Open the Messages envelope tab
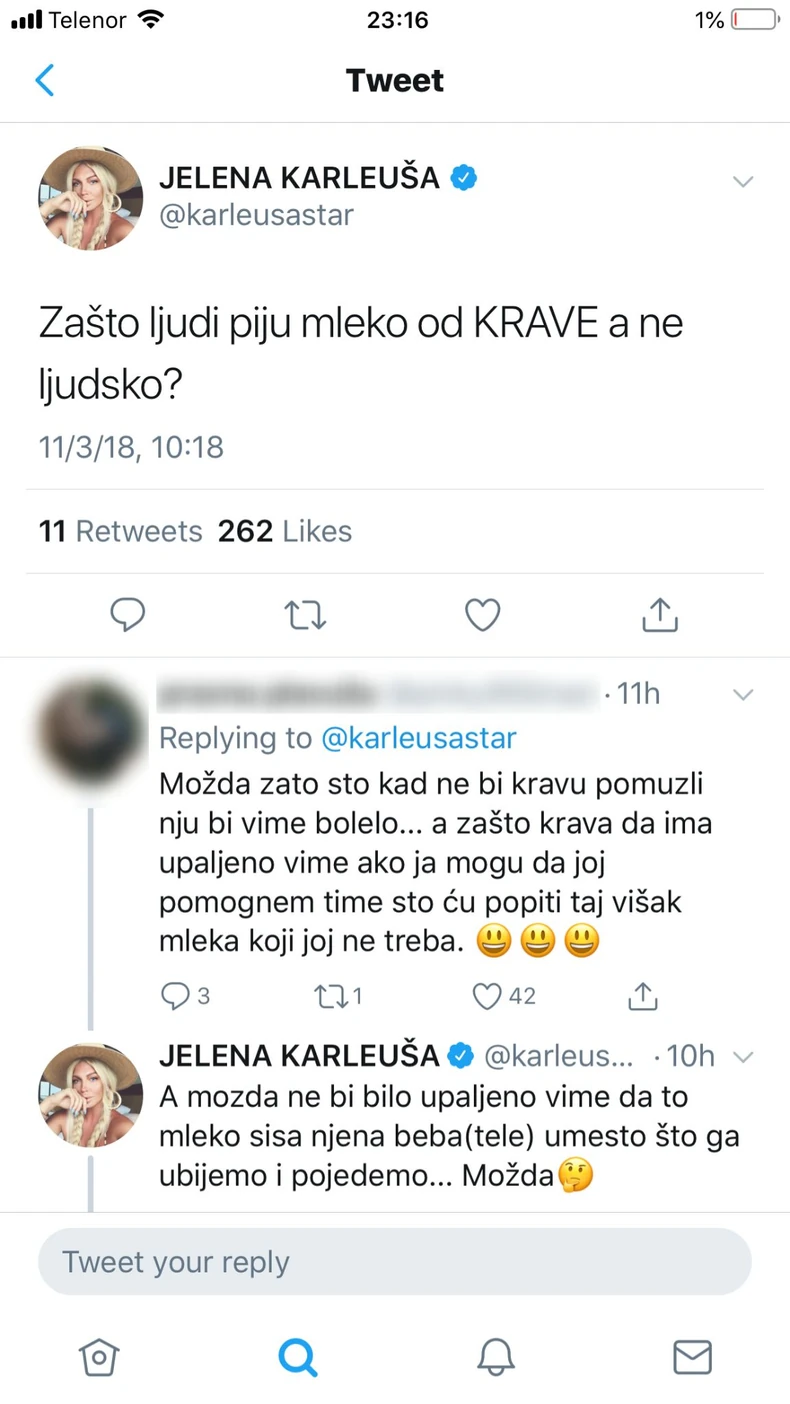Viewport: 790px width, 1404px height. tap(692, 1357)
